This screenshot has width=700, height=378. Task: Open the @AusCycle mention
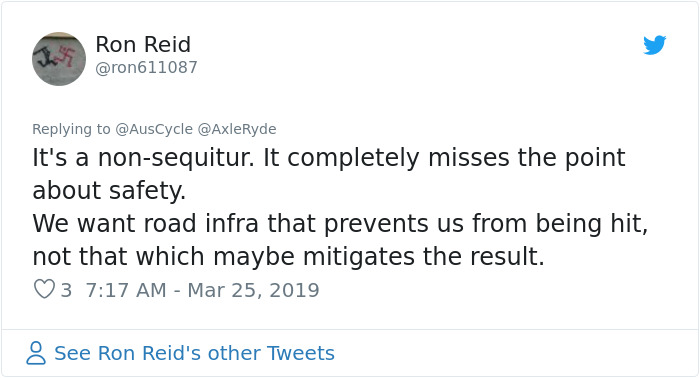tap(154, 129)
